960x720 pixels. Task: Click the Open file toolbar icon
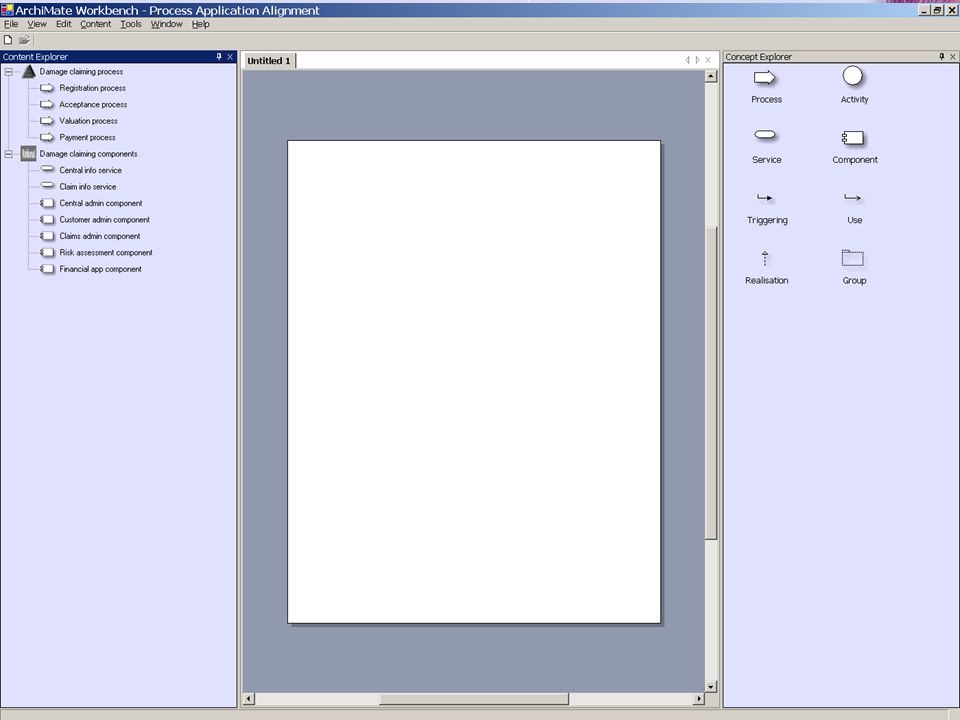pyautogui.click(x=24, y=40)
